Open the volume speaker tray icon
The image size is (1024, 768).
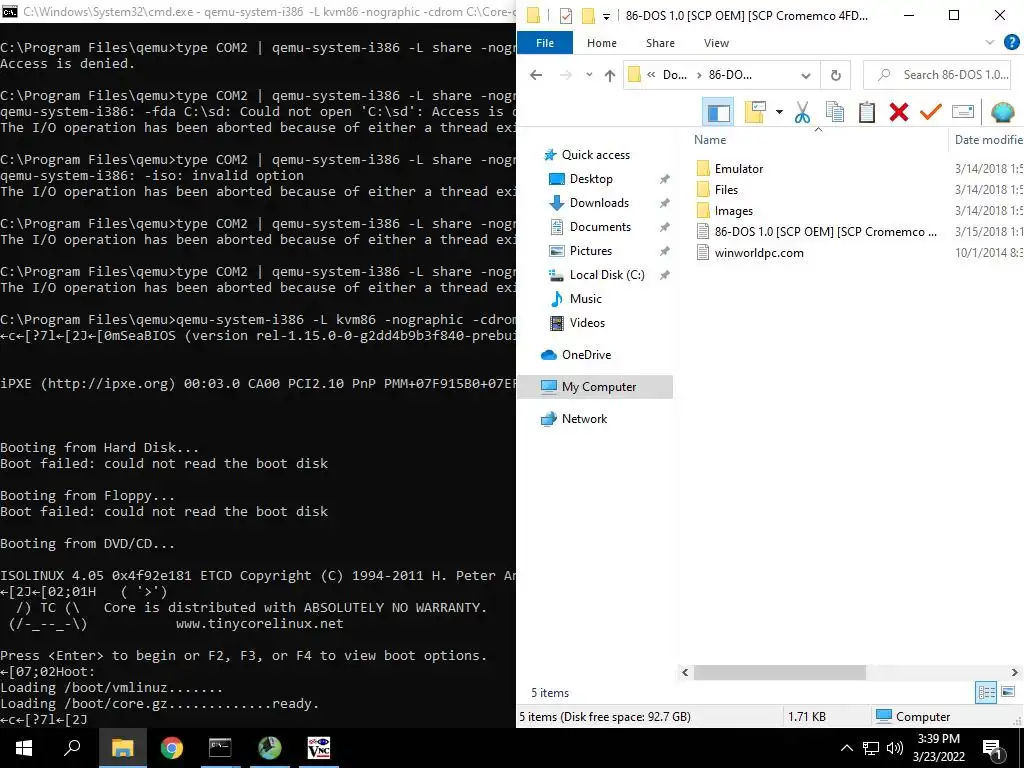point(895,748)
